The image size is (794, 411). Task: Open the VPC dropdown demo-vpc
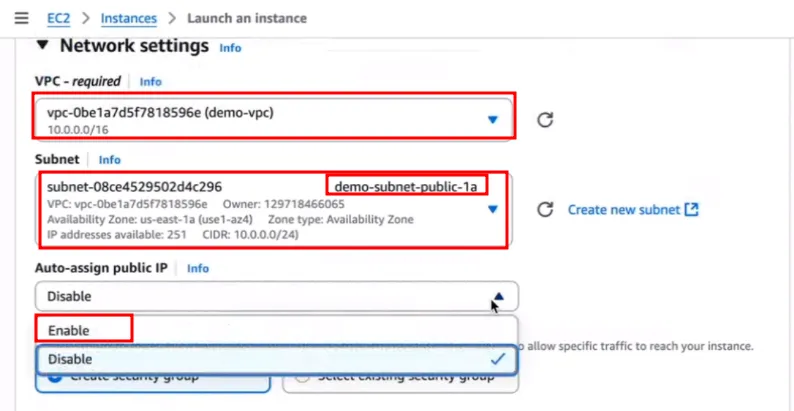(x=273, y=120)
